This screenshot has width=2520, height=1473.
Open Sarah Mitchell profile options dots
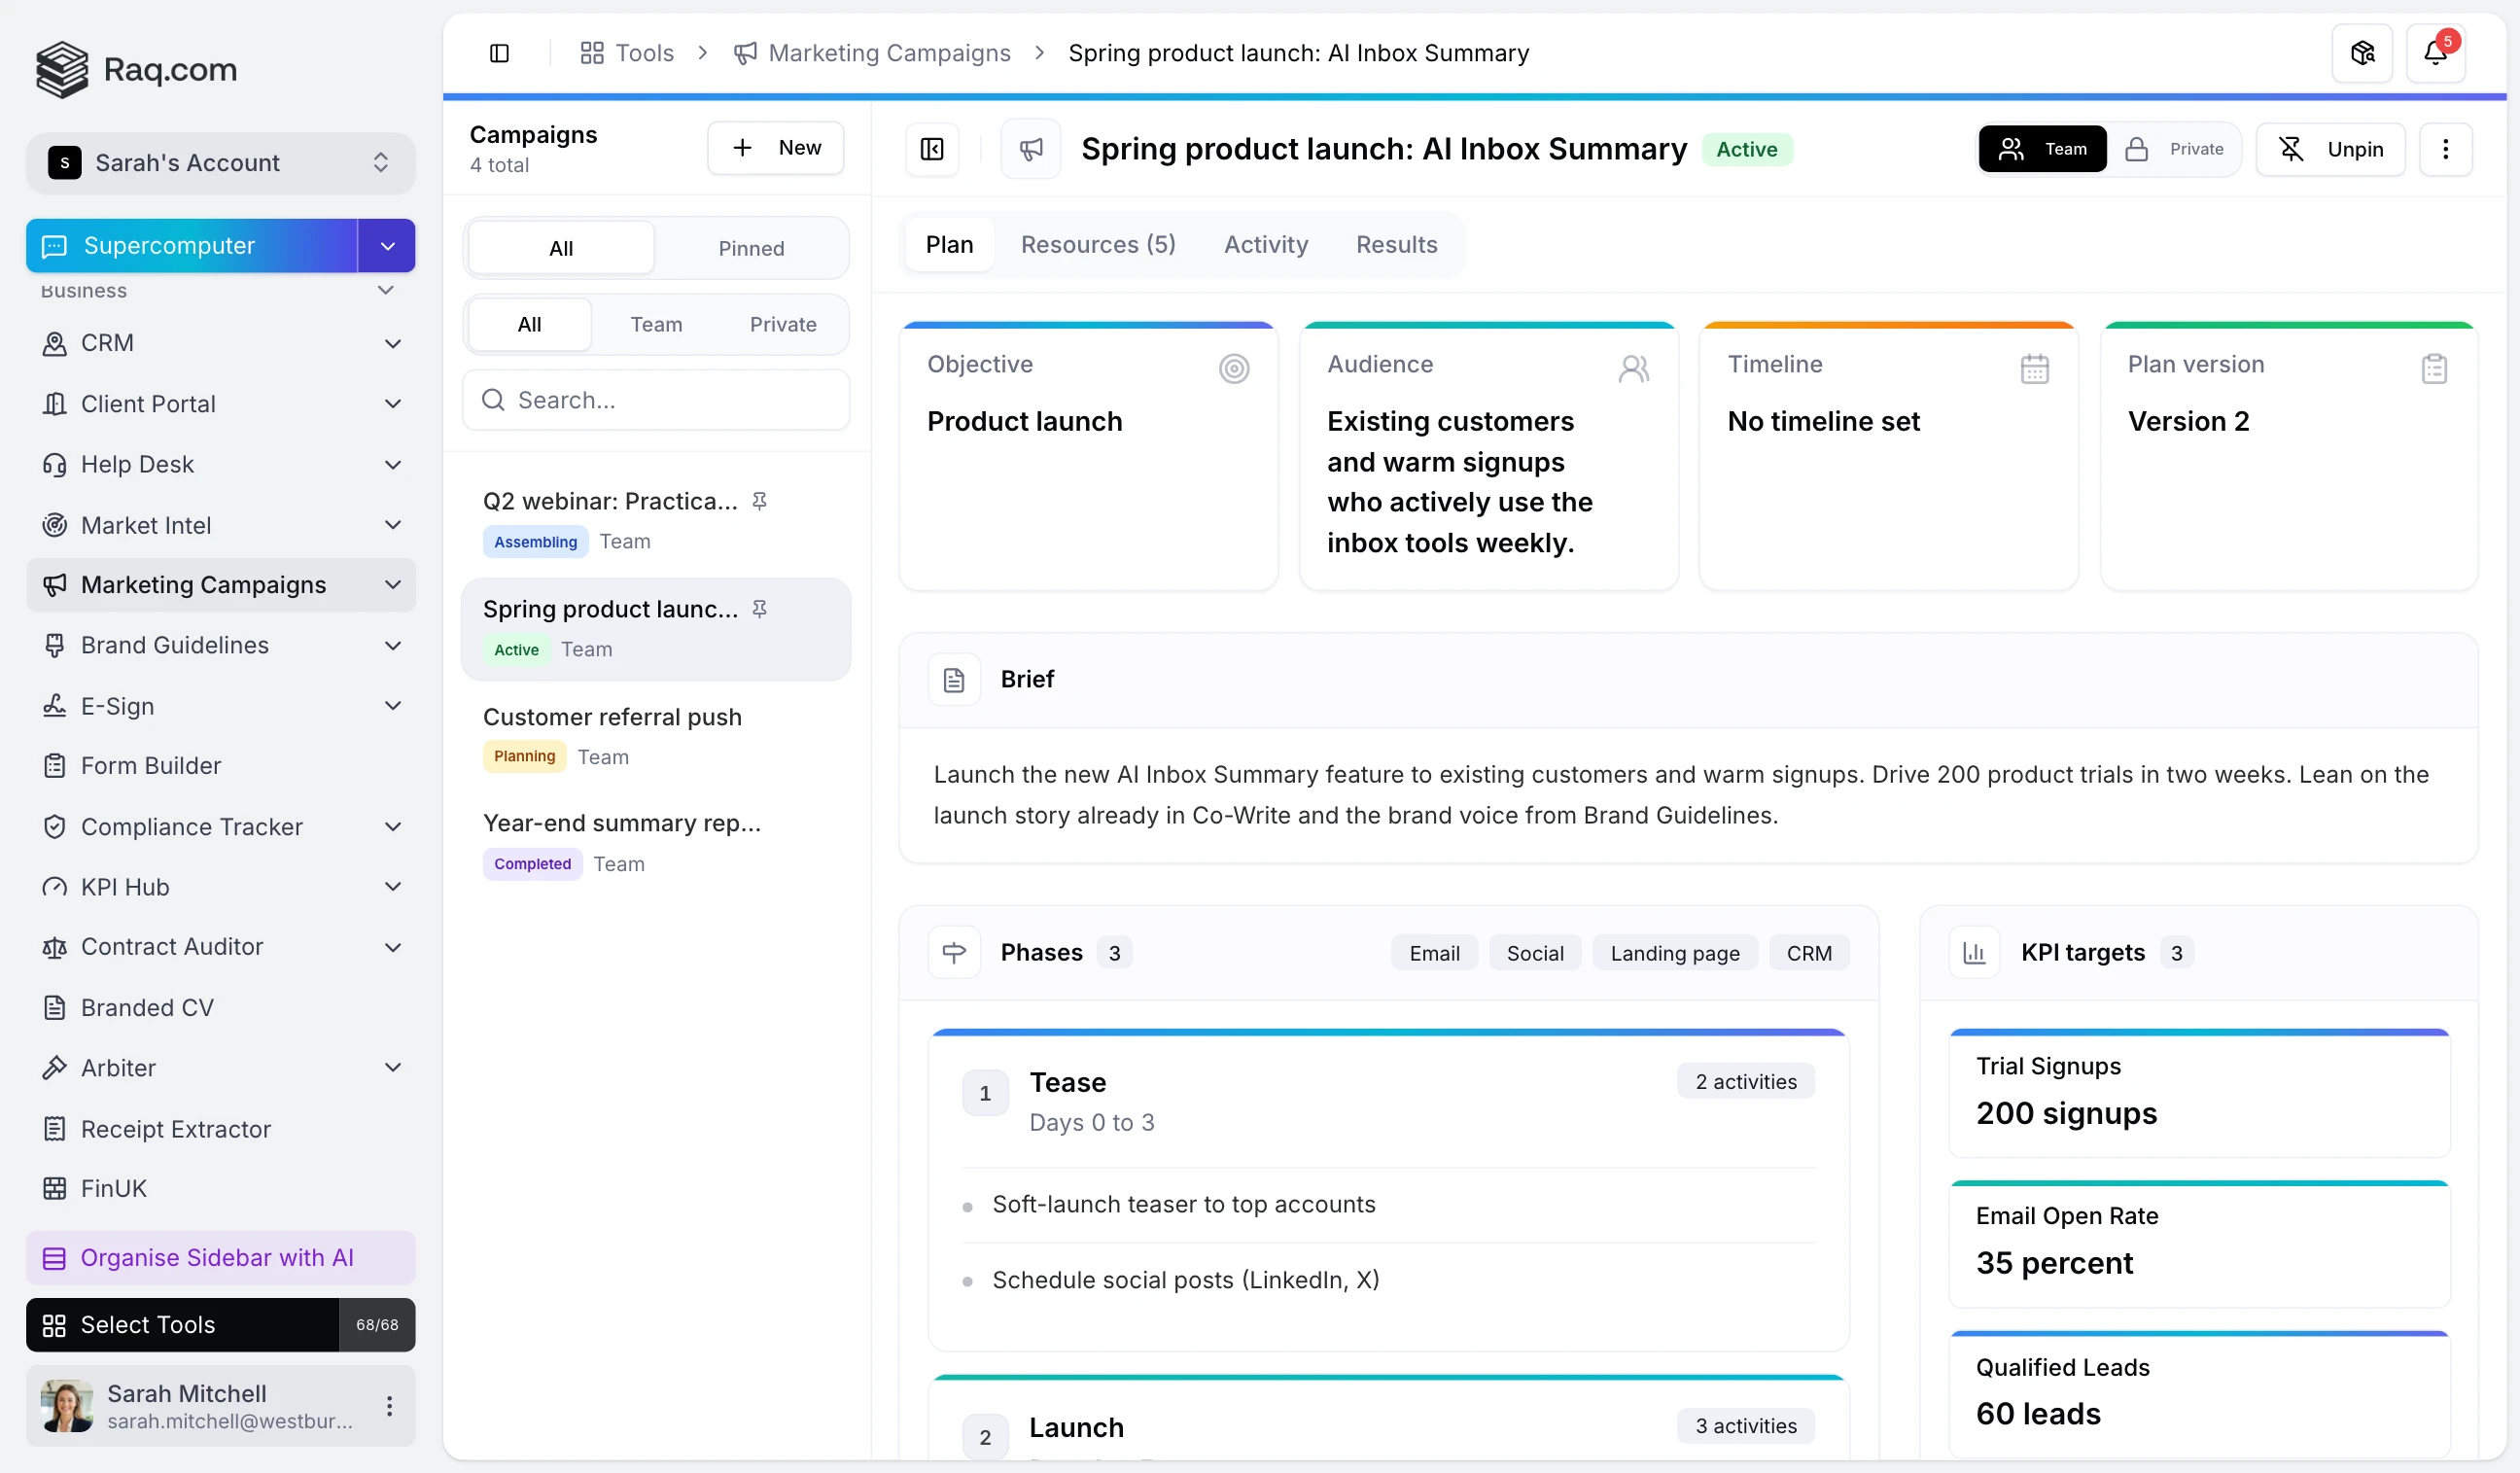tap(389, 1405)
